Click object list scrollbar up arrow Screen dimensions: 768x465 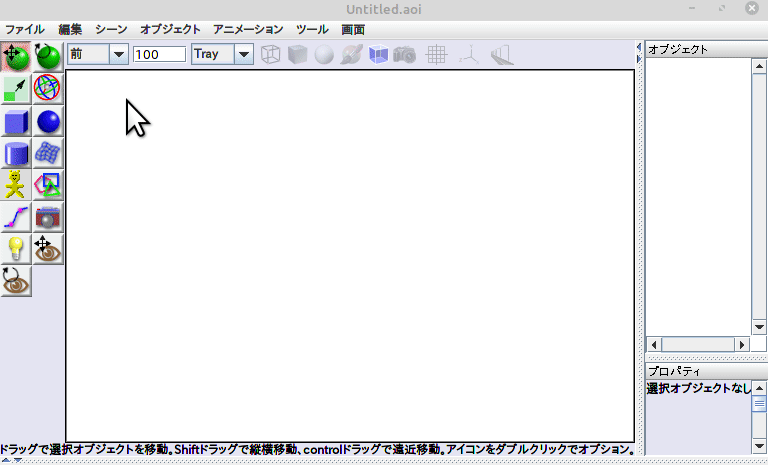tap(759, 66)
